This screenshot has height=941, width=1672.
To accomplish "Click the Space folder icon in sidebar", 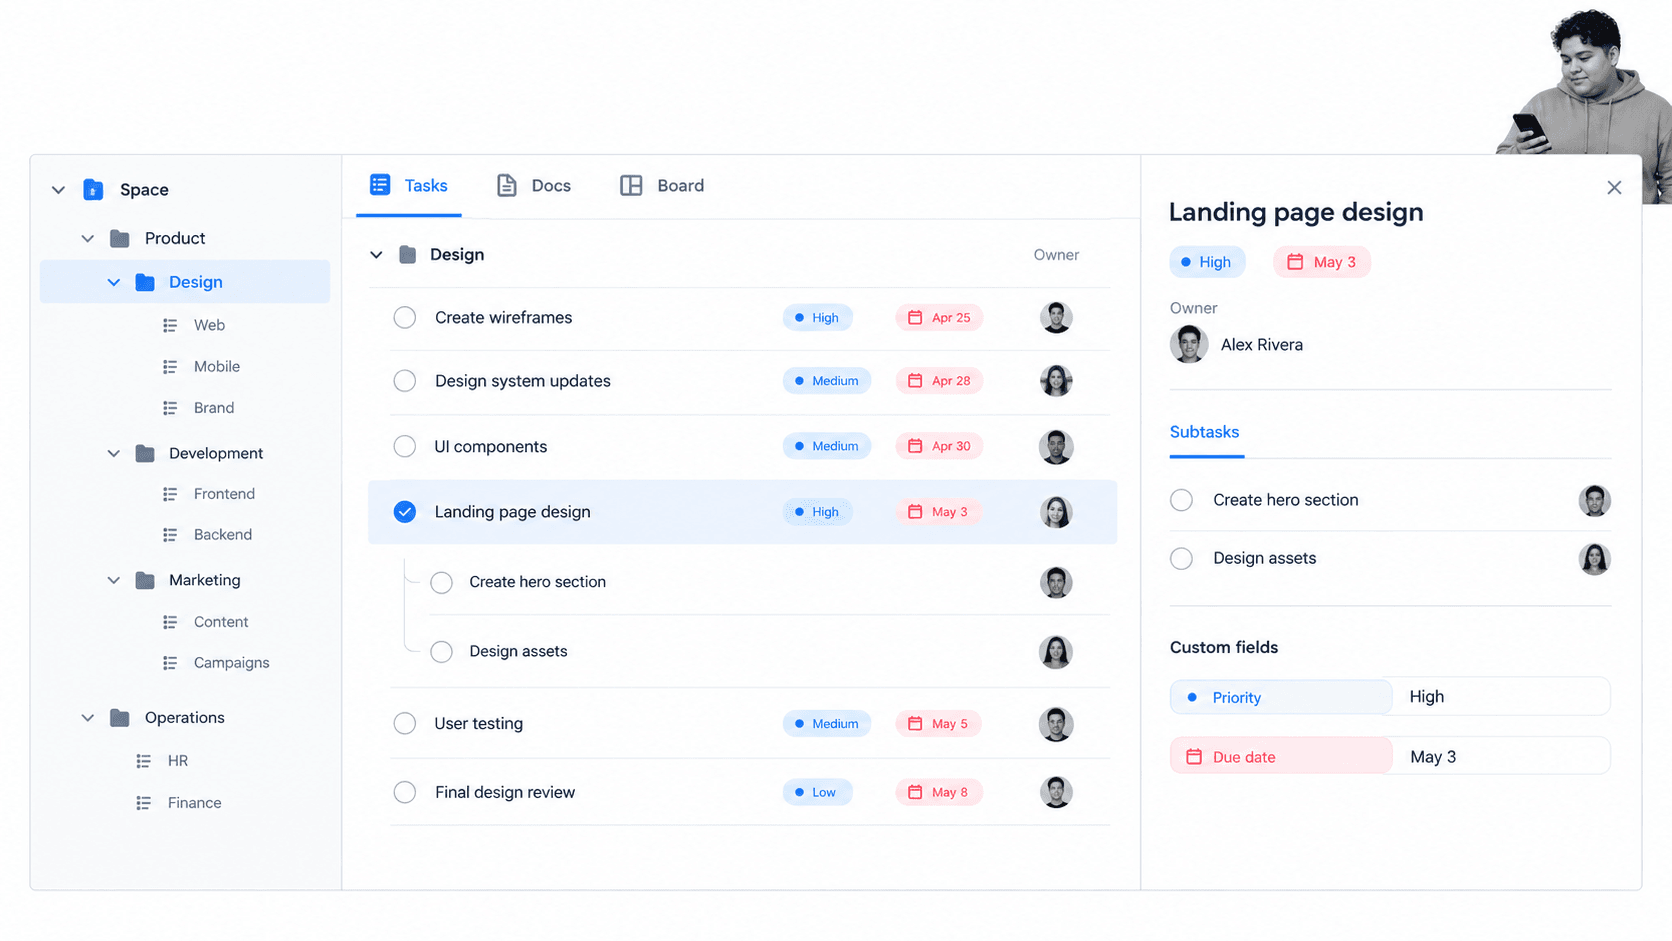I will coord(93,189).
